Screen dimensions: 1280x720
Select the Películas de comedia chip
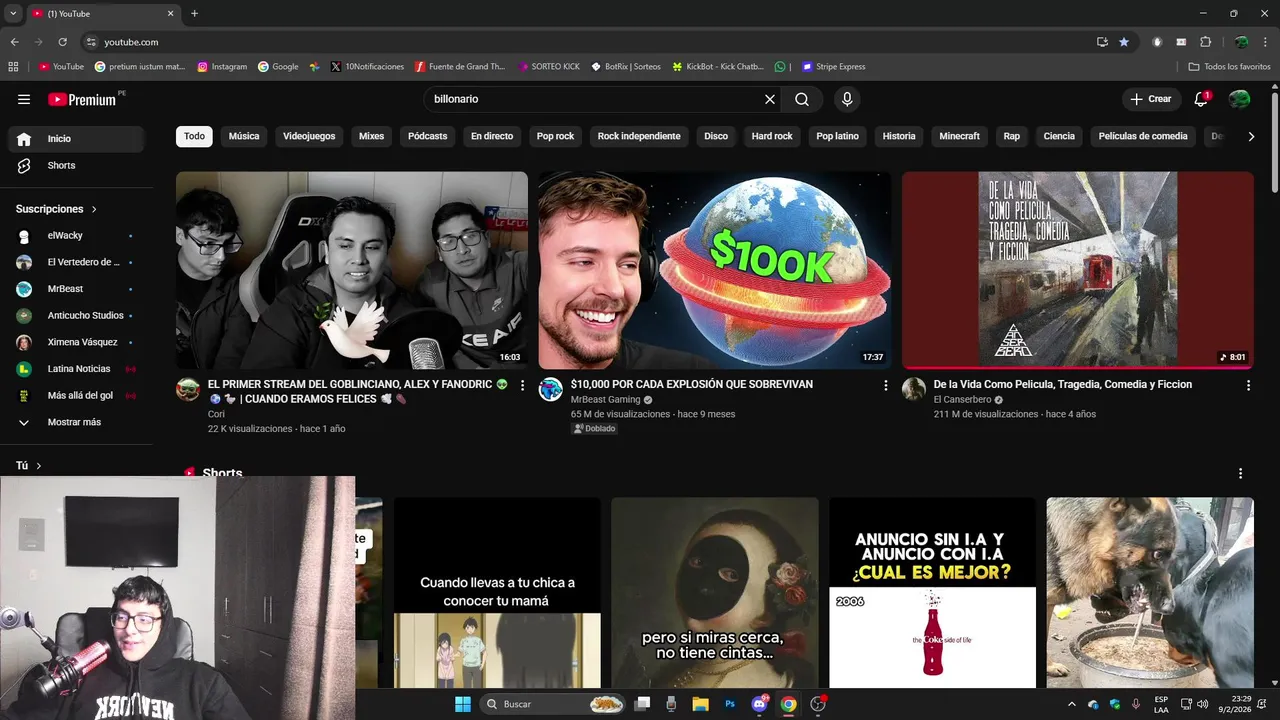pyautogui.click(x=1143, y=136)
